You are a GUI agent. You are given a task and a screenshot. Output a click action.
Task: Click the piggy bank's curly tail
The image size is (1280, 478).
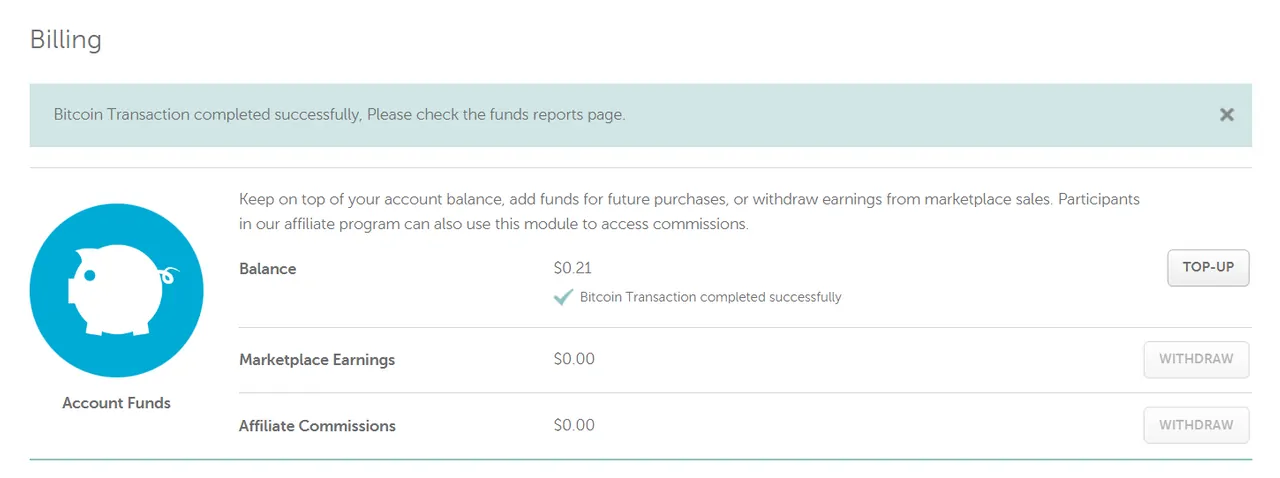click(169, 274)
